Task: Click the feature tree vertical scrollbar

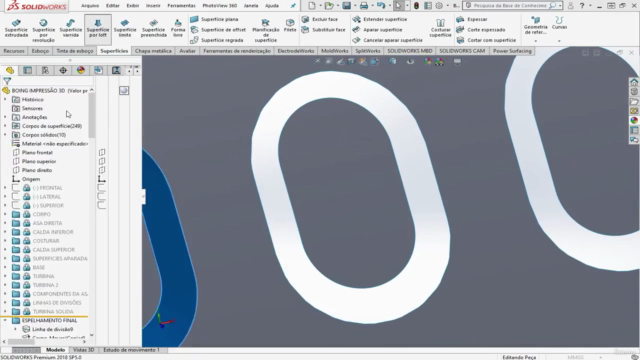Action: 92,115
